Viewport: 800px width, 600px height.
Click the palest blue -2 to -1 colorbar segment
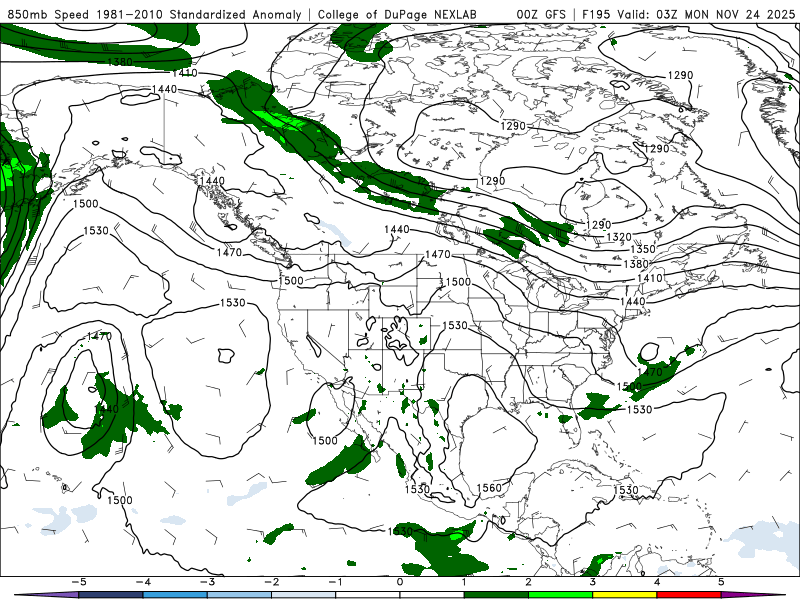pos(304,595)
